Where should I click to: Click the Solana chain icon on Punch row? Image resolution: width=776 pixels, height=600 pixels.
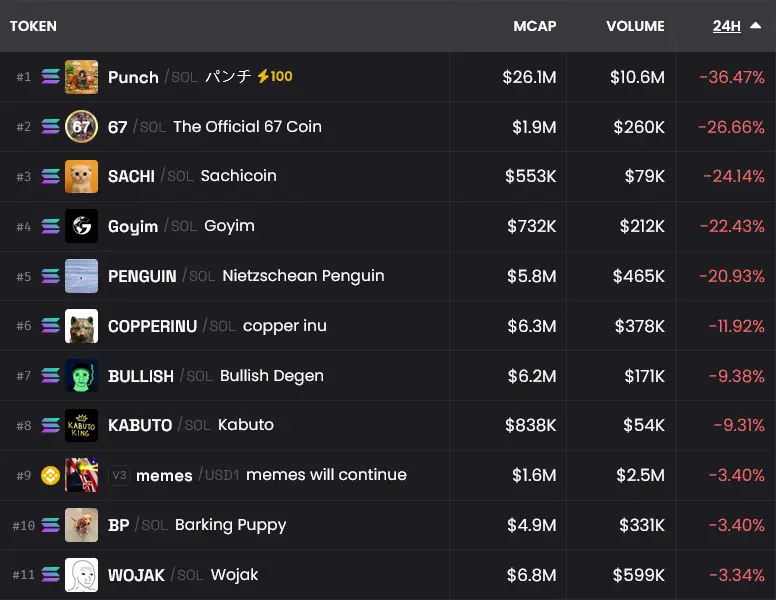50,77
